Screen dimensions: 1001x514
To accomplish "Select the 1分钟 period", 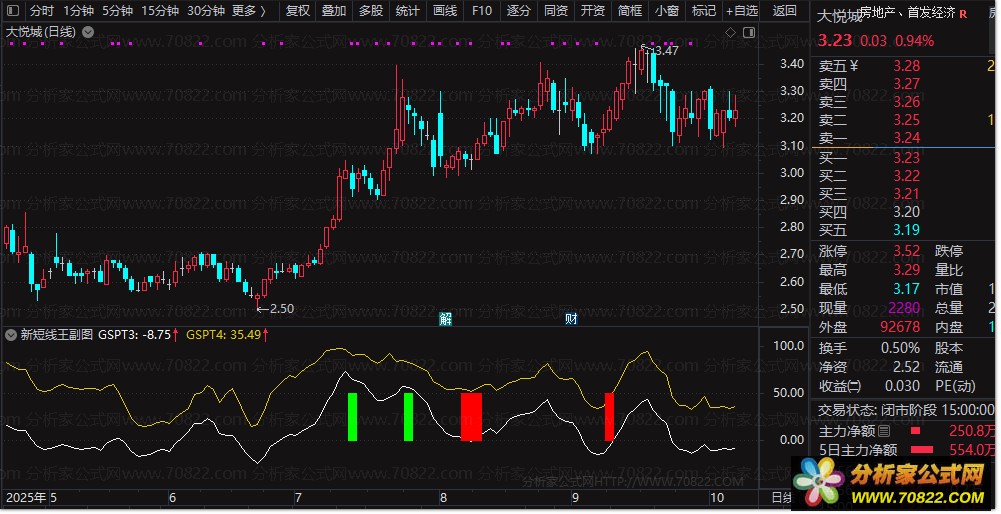I will pyautogui.click(x=78, y=10).
